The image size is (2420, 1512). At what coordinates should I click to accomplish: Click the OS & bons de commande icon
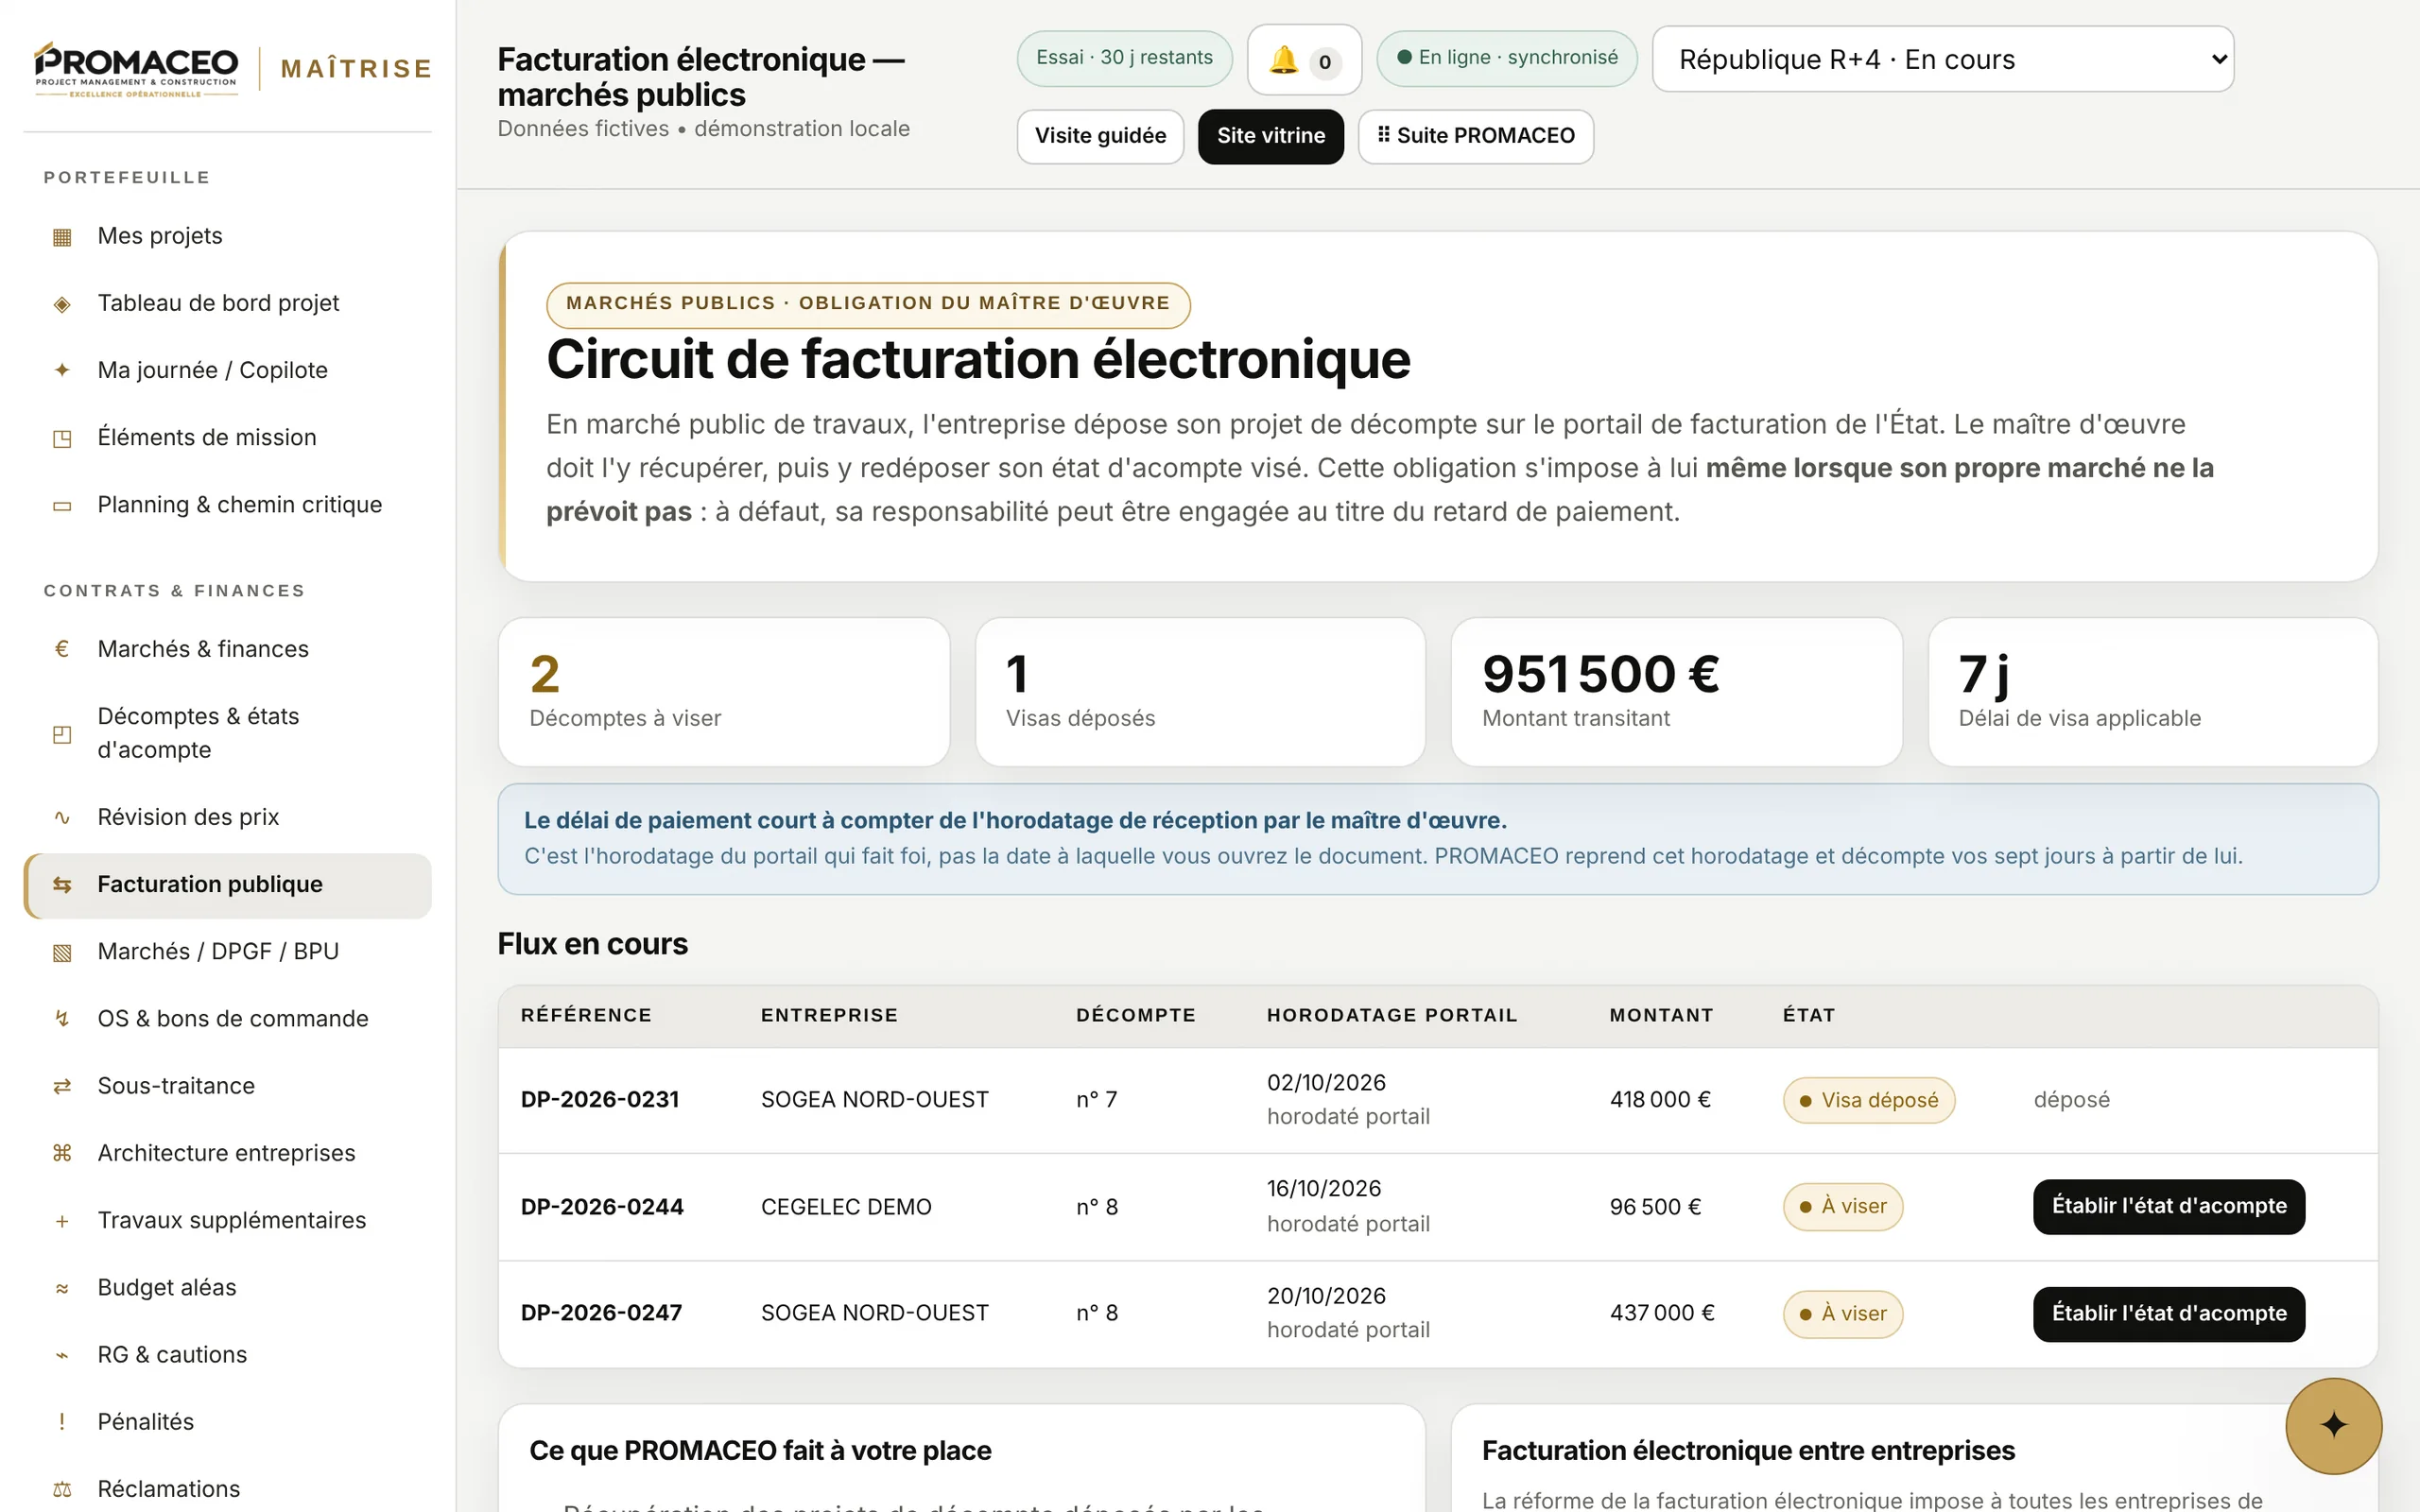(x=62, y=1019)
